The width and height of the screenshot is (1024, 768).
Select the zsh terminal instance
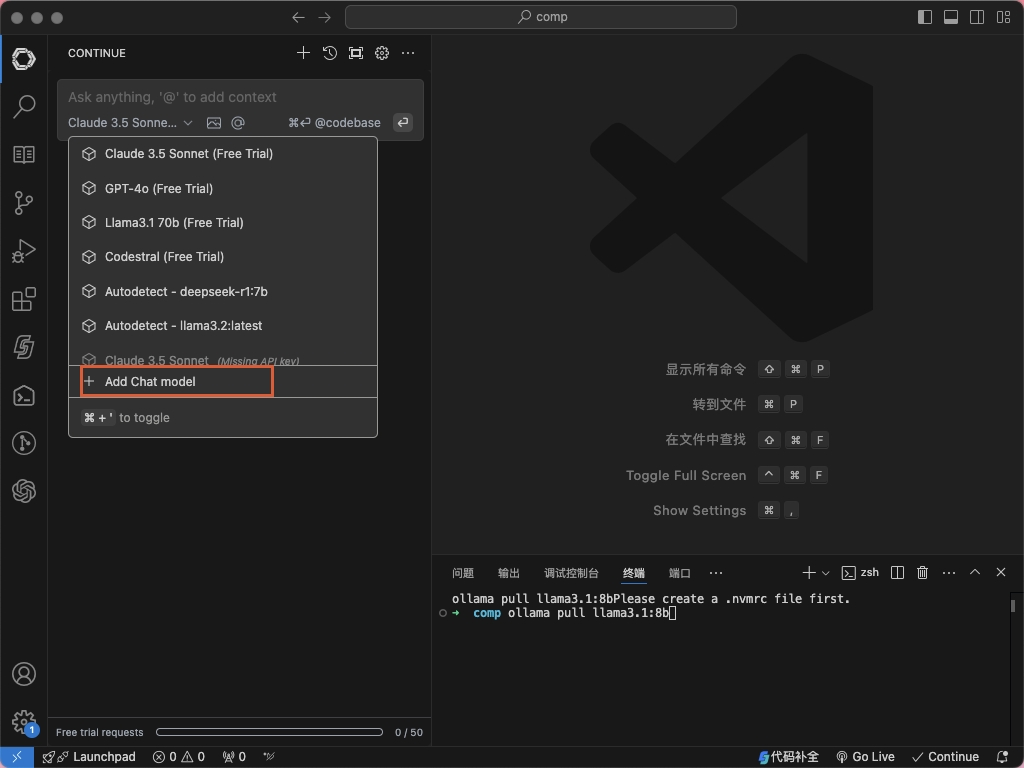pyautogui.click(x=860, y=573)
